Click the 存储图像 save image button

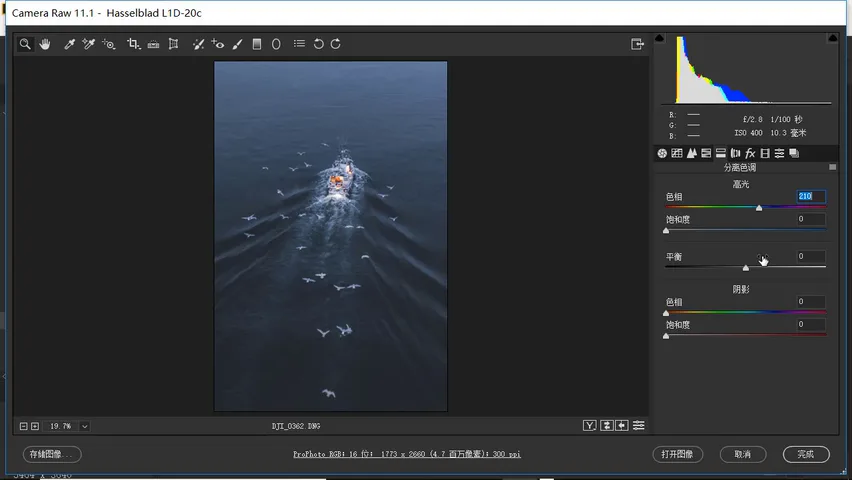tap(52, 454)
